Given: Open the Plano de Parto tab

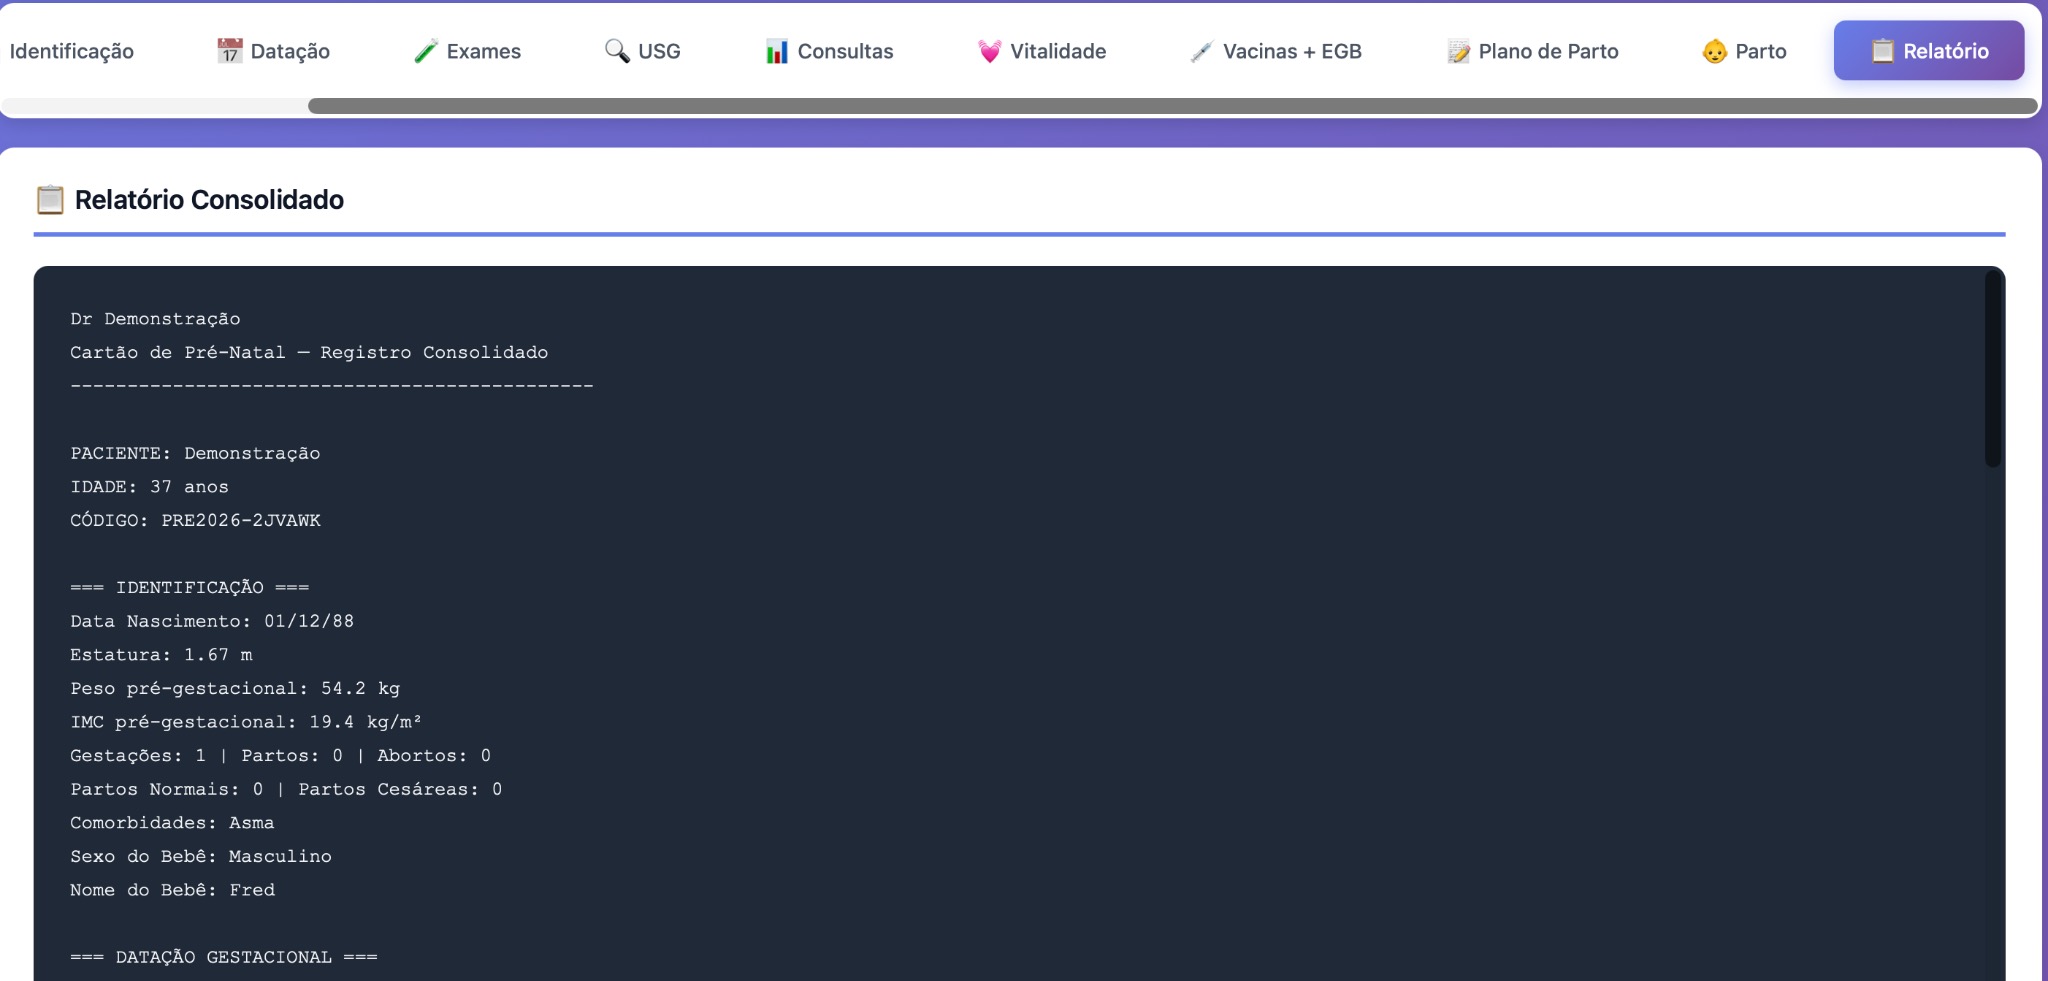Looking at the screenshot, I should point(1532,51).
